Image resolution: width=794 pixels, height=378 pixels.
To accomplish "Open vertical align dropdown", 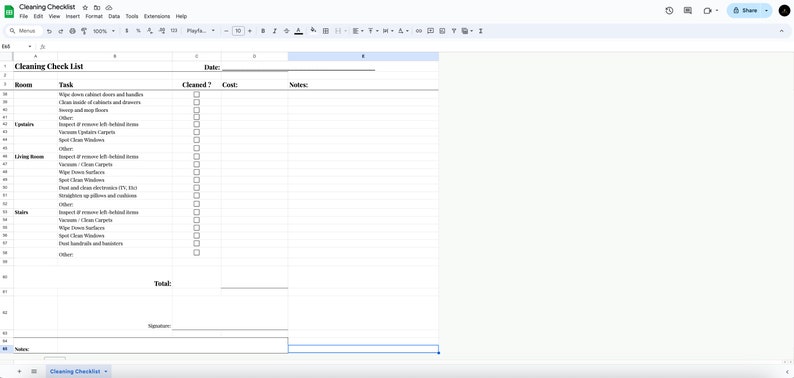I will point(373,31).
